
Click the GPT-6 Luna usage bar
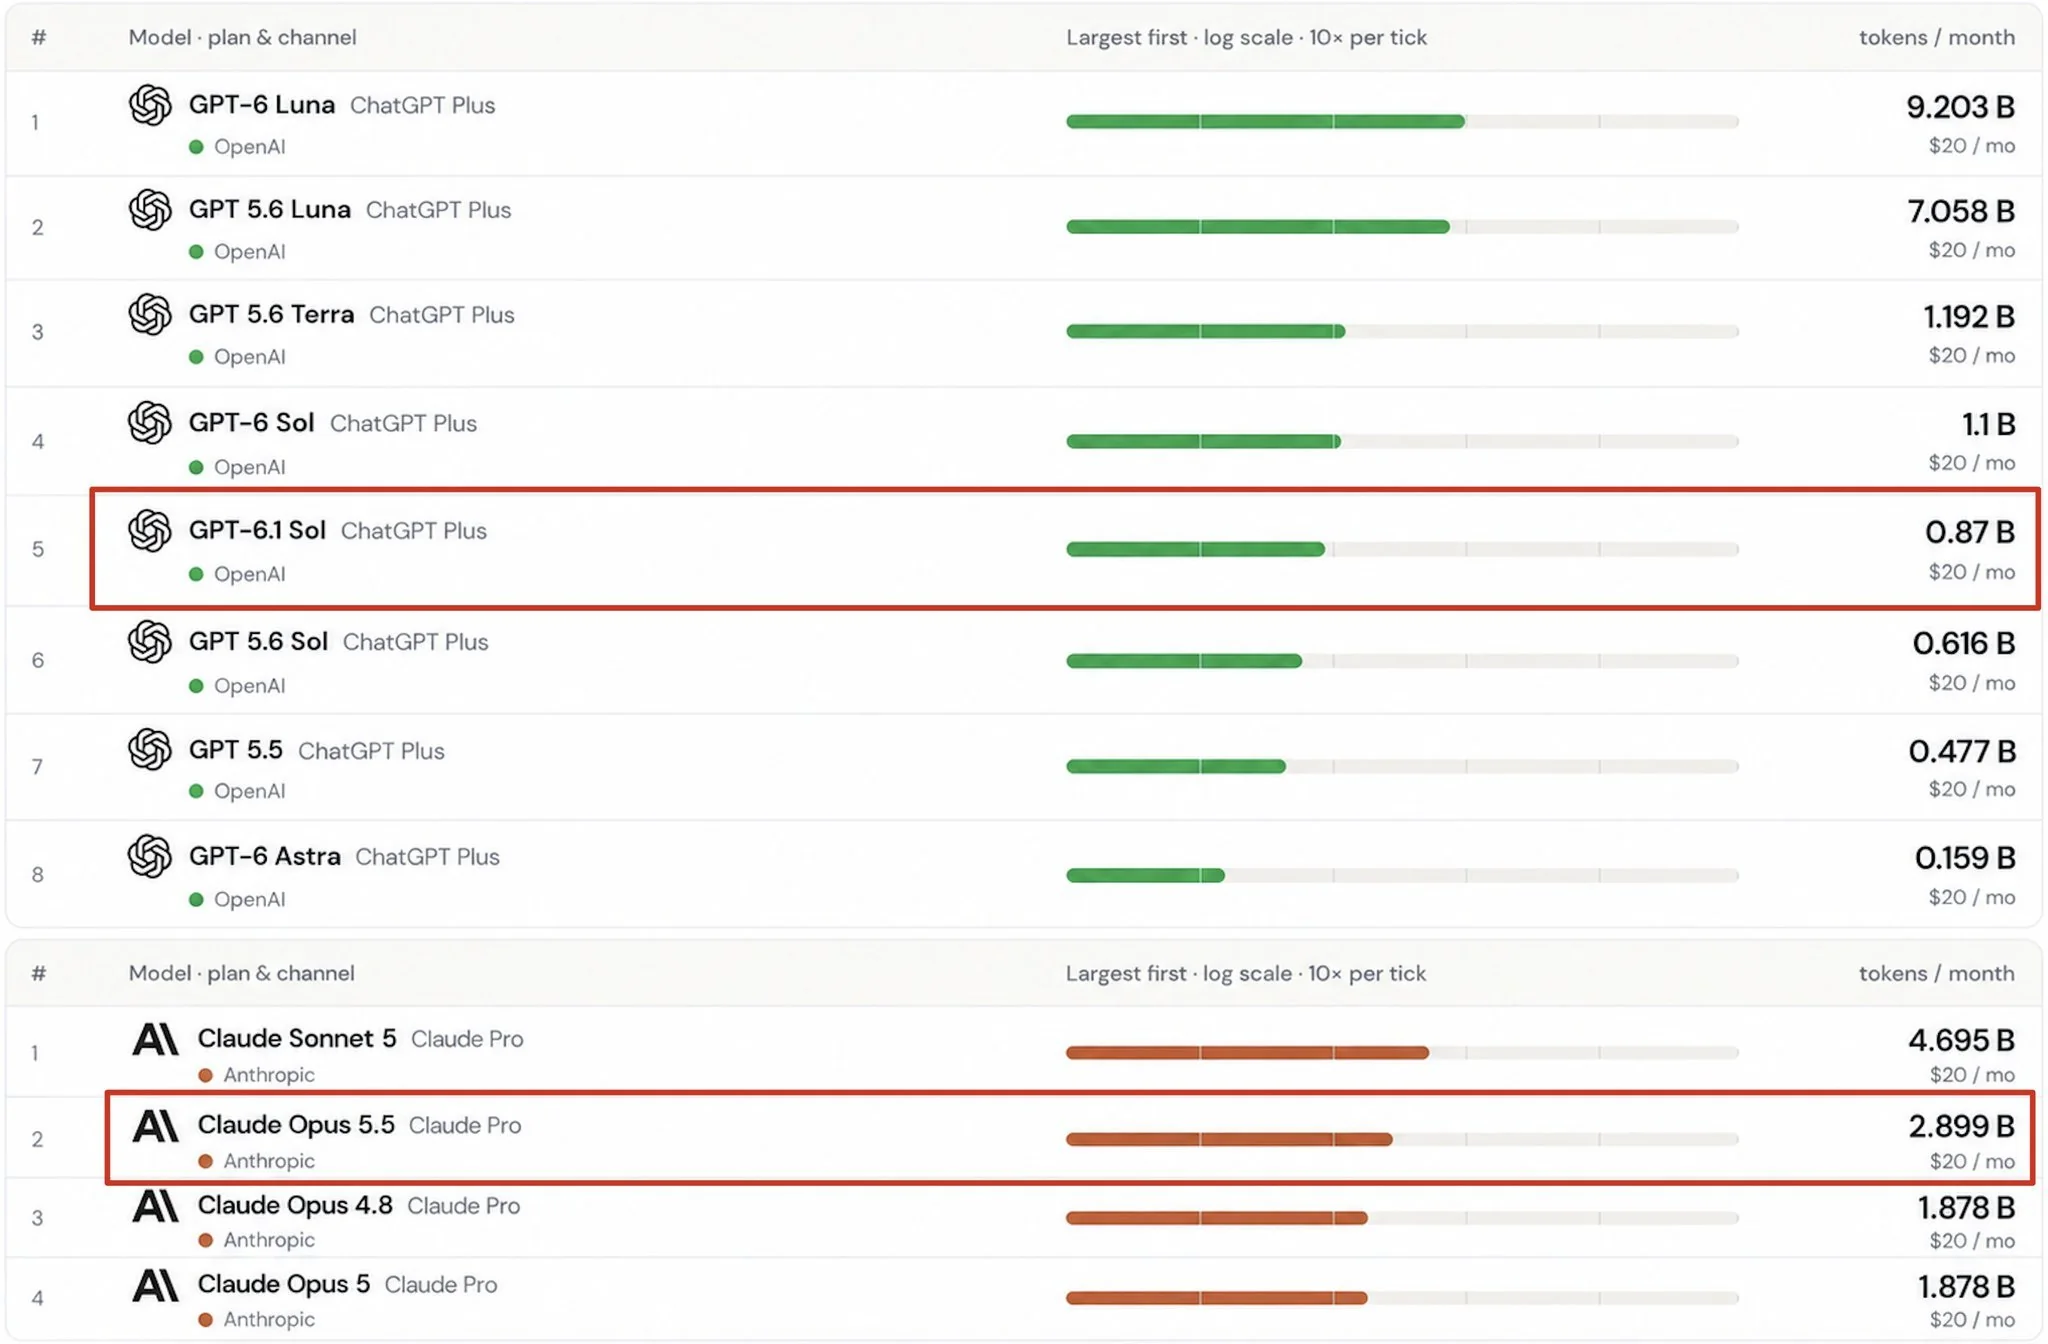pyautogui.click(x=1402, y=122)
